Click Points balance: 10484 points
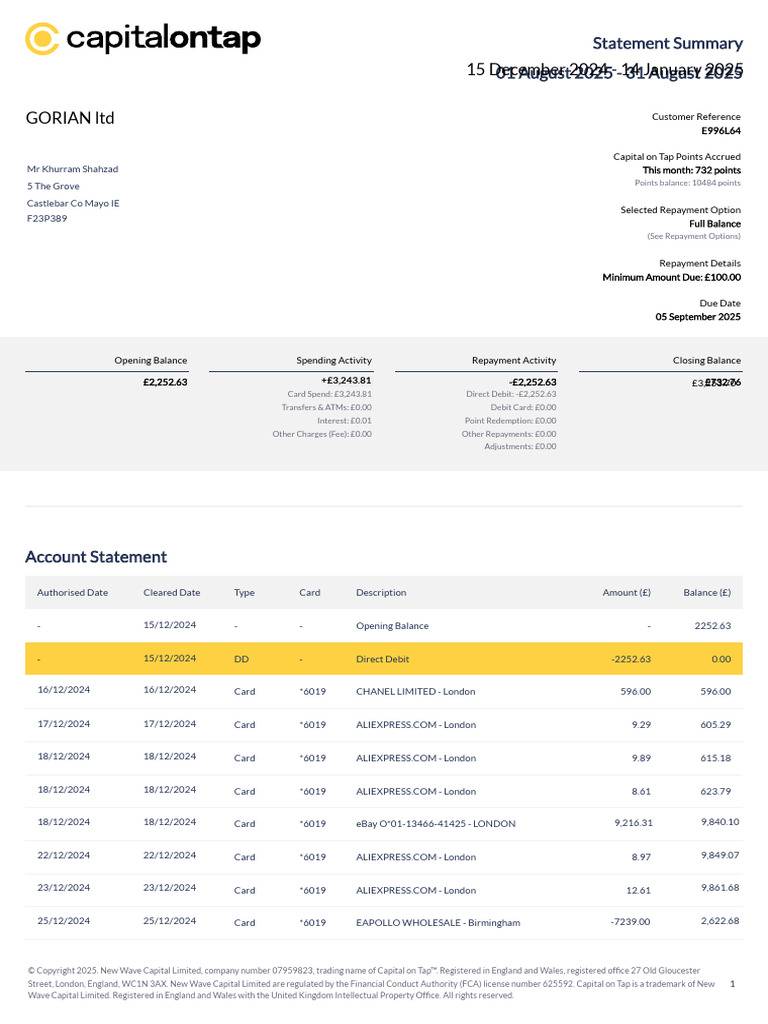The image size is (768, 1024). coord(688,183)
